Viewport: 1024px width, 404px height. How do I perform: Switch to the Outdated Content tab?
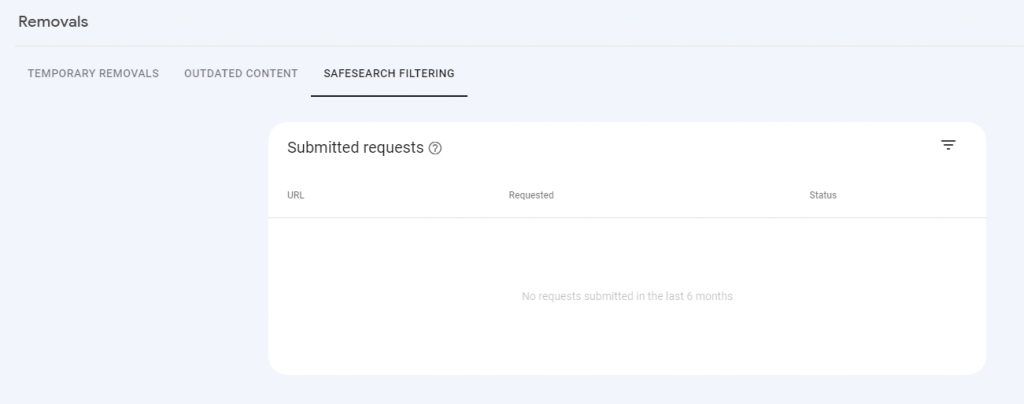(241, 74)
